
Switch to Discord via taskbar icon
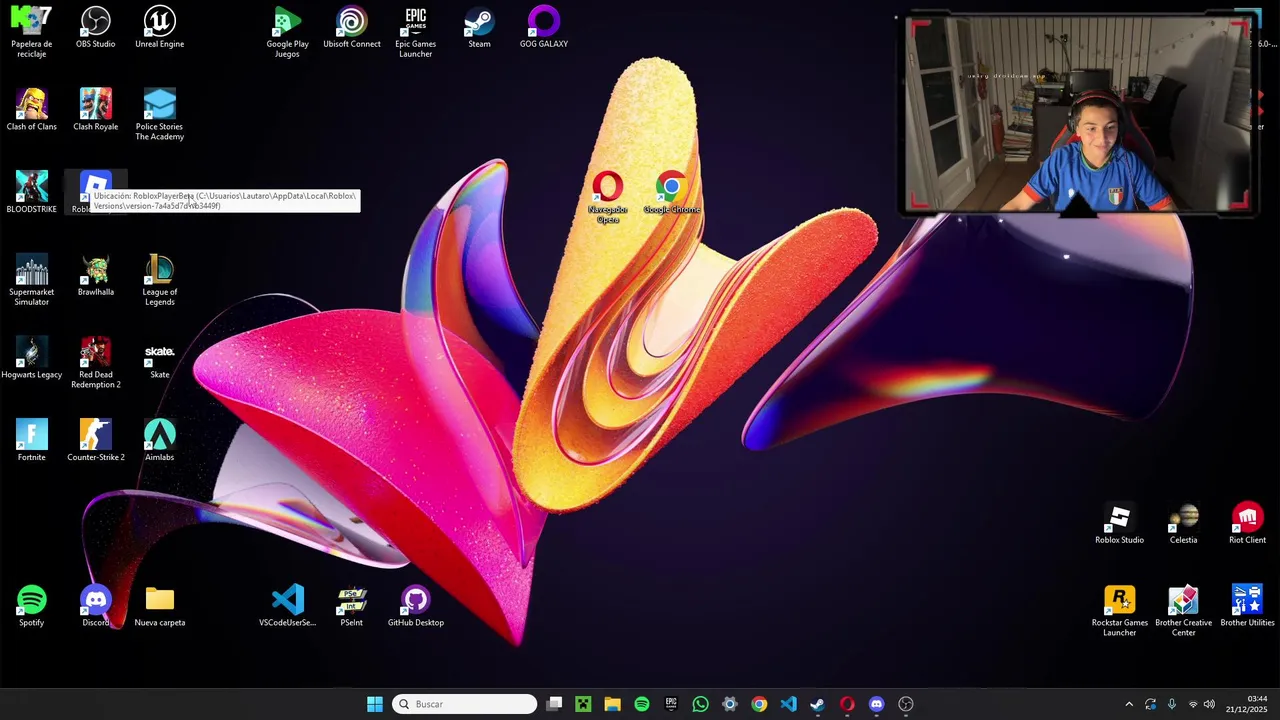point(876,704)
